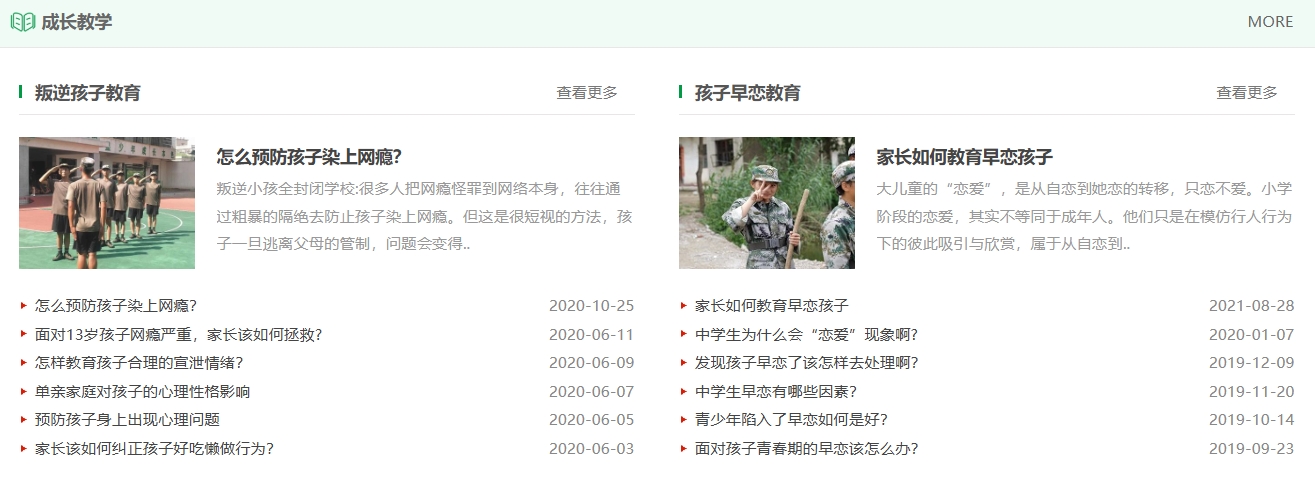This screenshot has width=1315, height=478.
Task: Click red arrow bullet before 怎样教育孩子合理的宣泄情绪?
Action: (x=23, y=363)
